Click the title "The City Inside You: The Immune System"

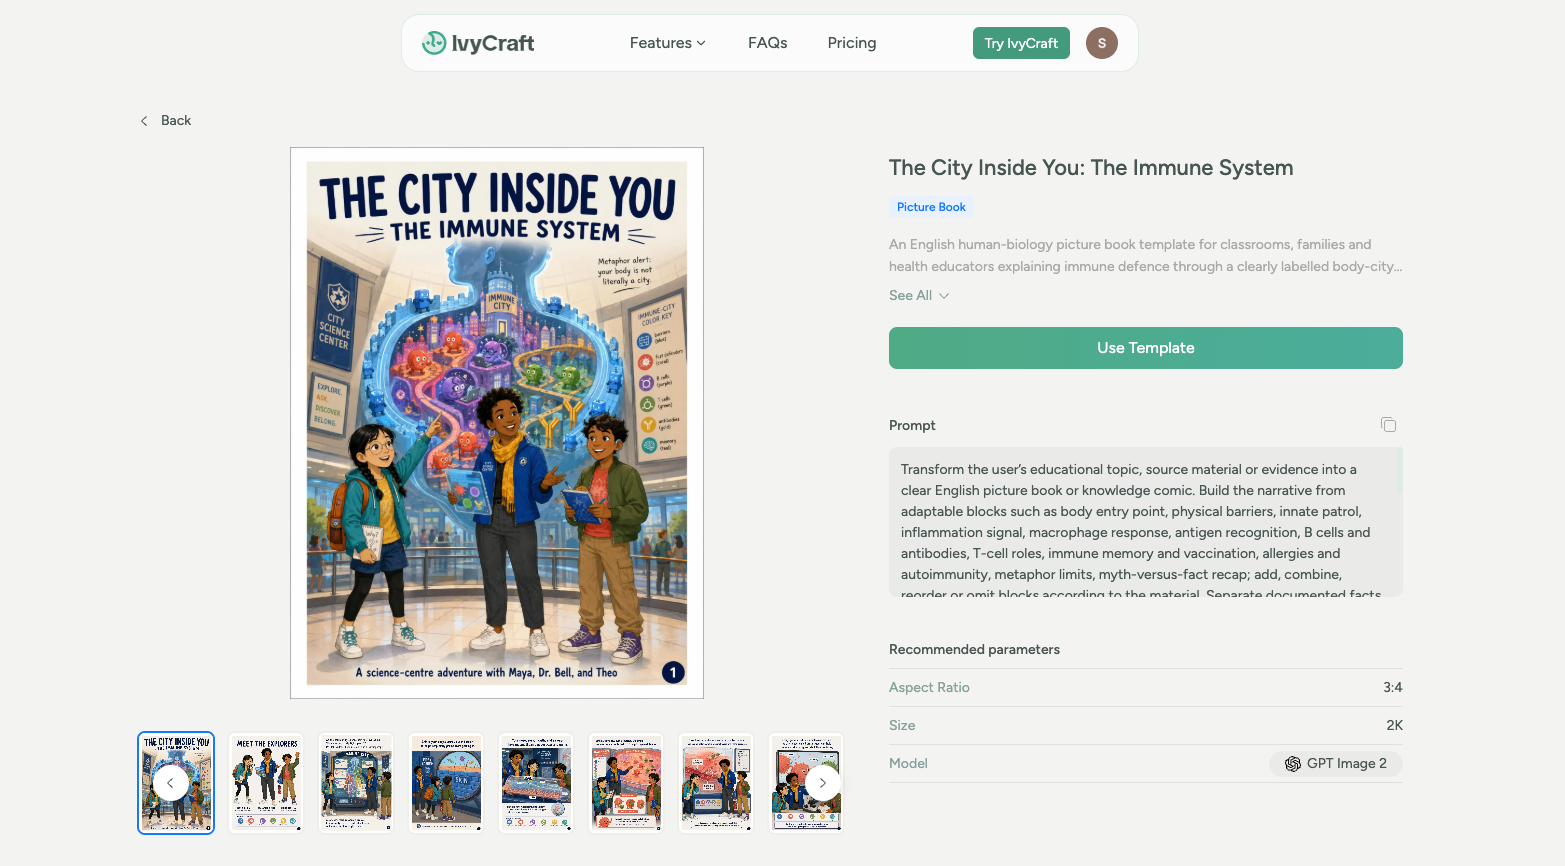click(x=1091, y=168)
